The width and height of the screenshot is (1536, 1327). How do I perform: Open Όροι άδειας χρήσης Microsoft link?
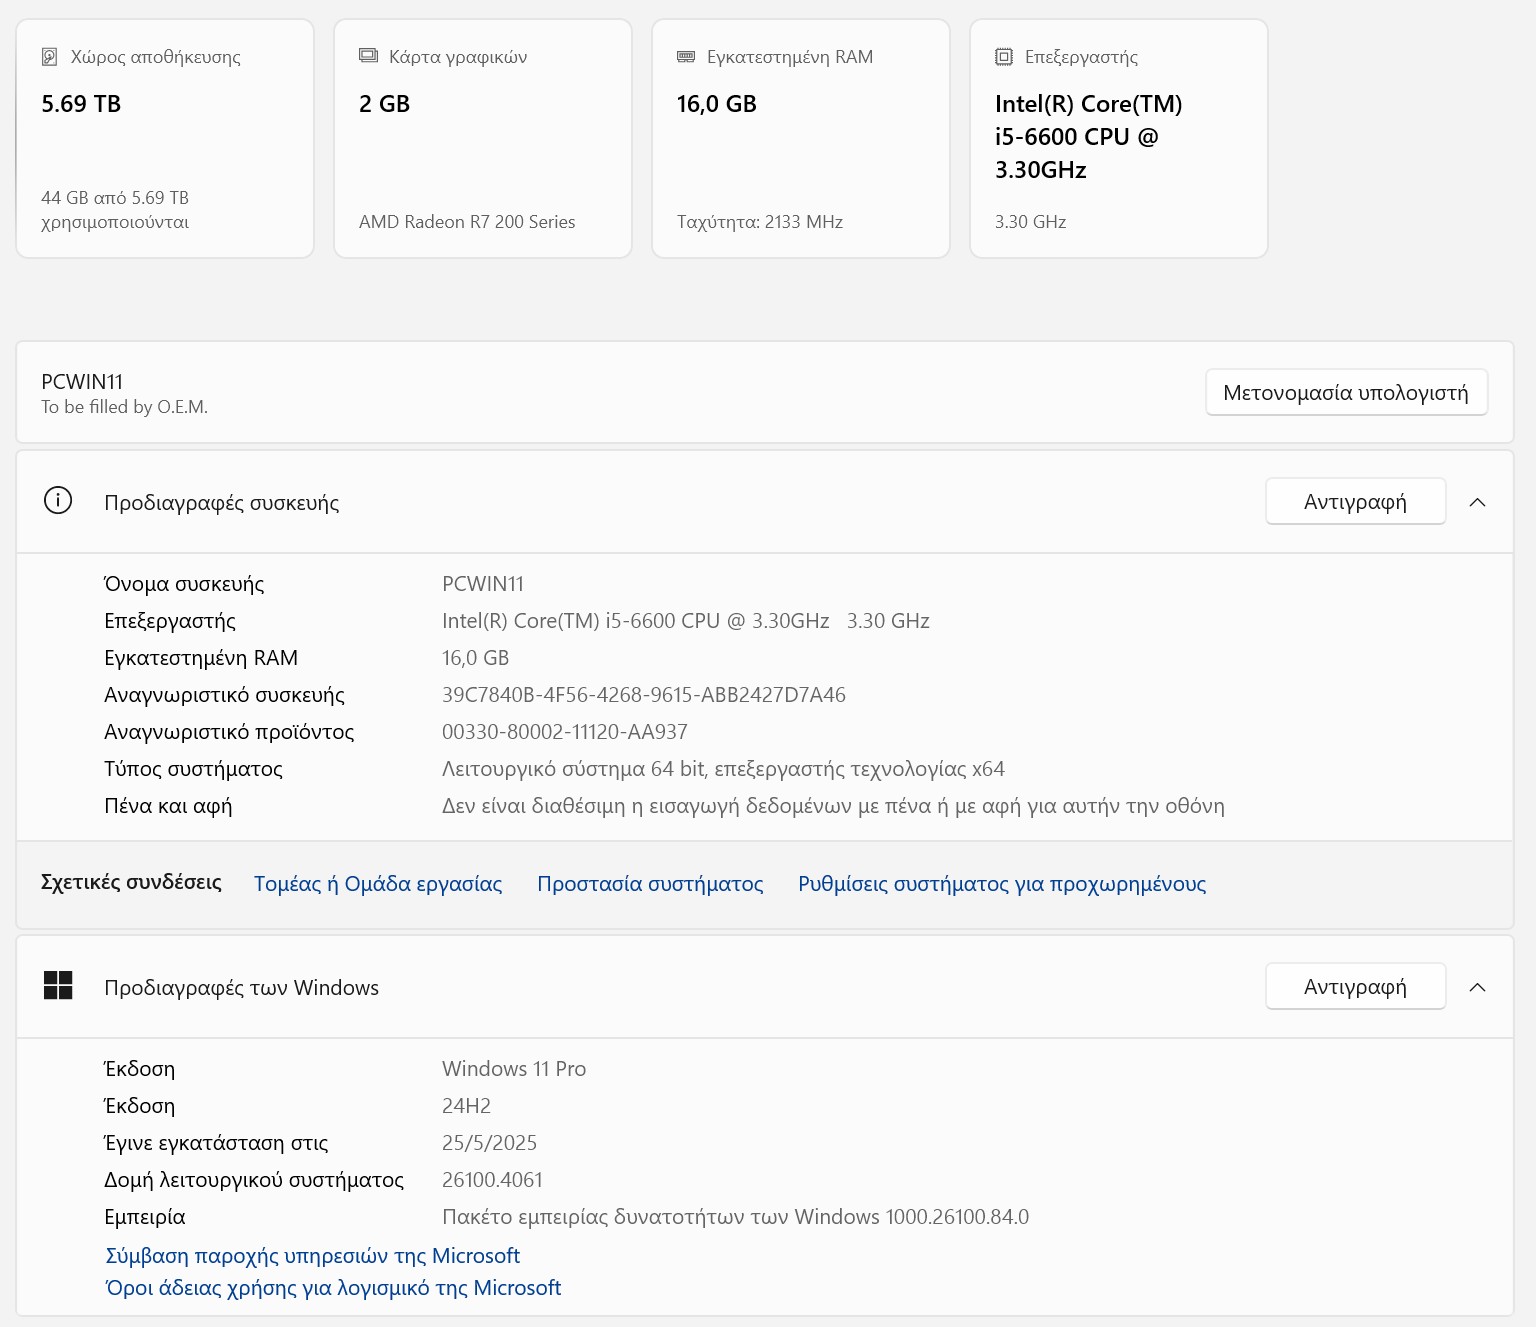[333, 1288]
